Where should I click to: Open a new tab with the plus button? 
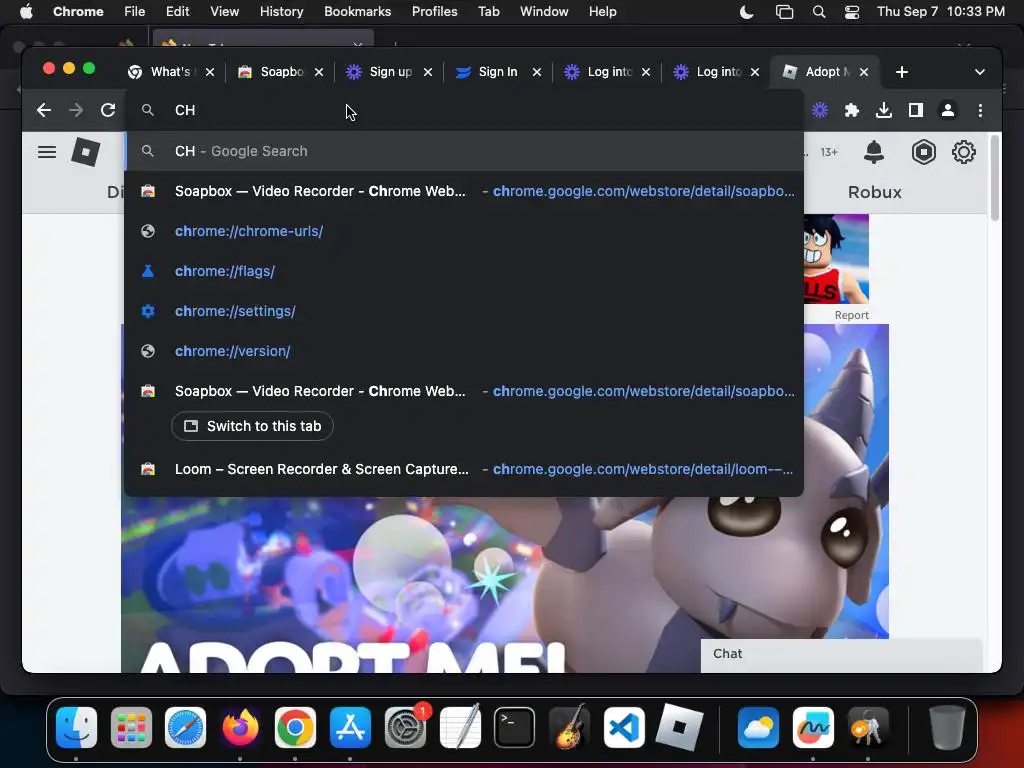tap(902, 72)
